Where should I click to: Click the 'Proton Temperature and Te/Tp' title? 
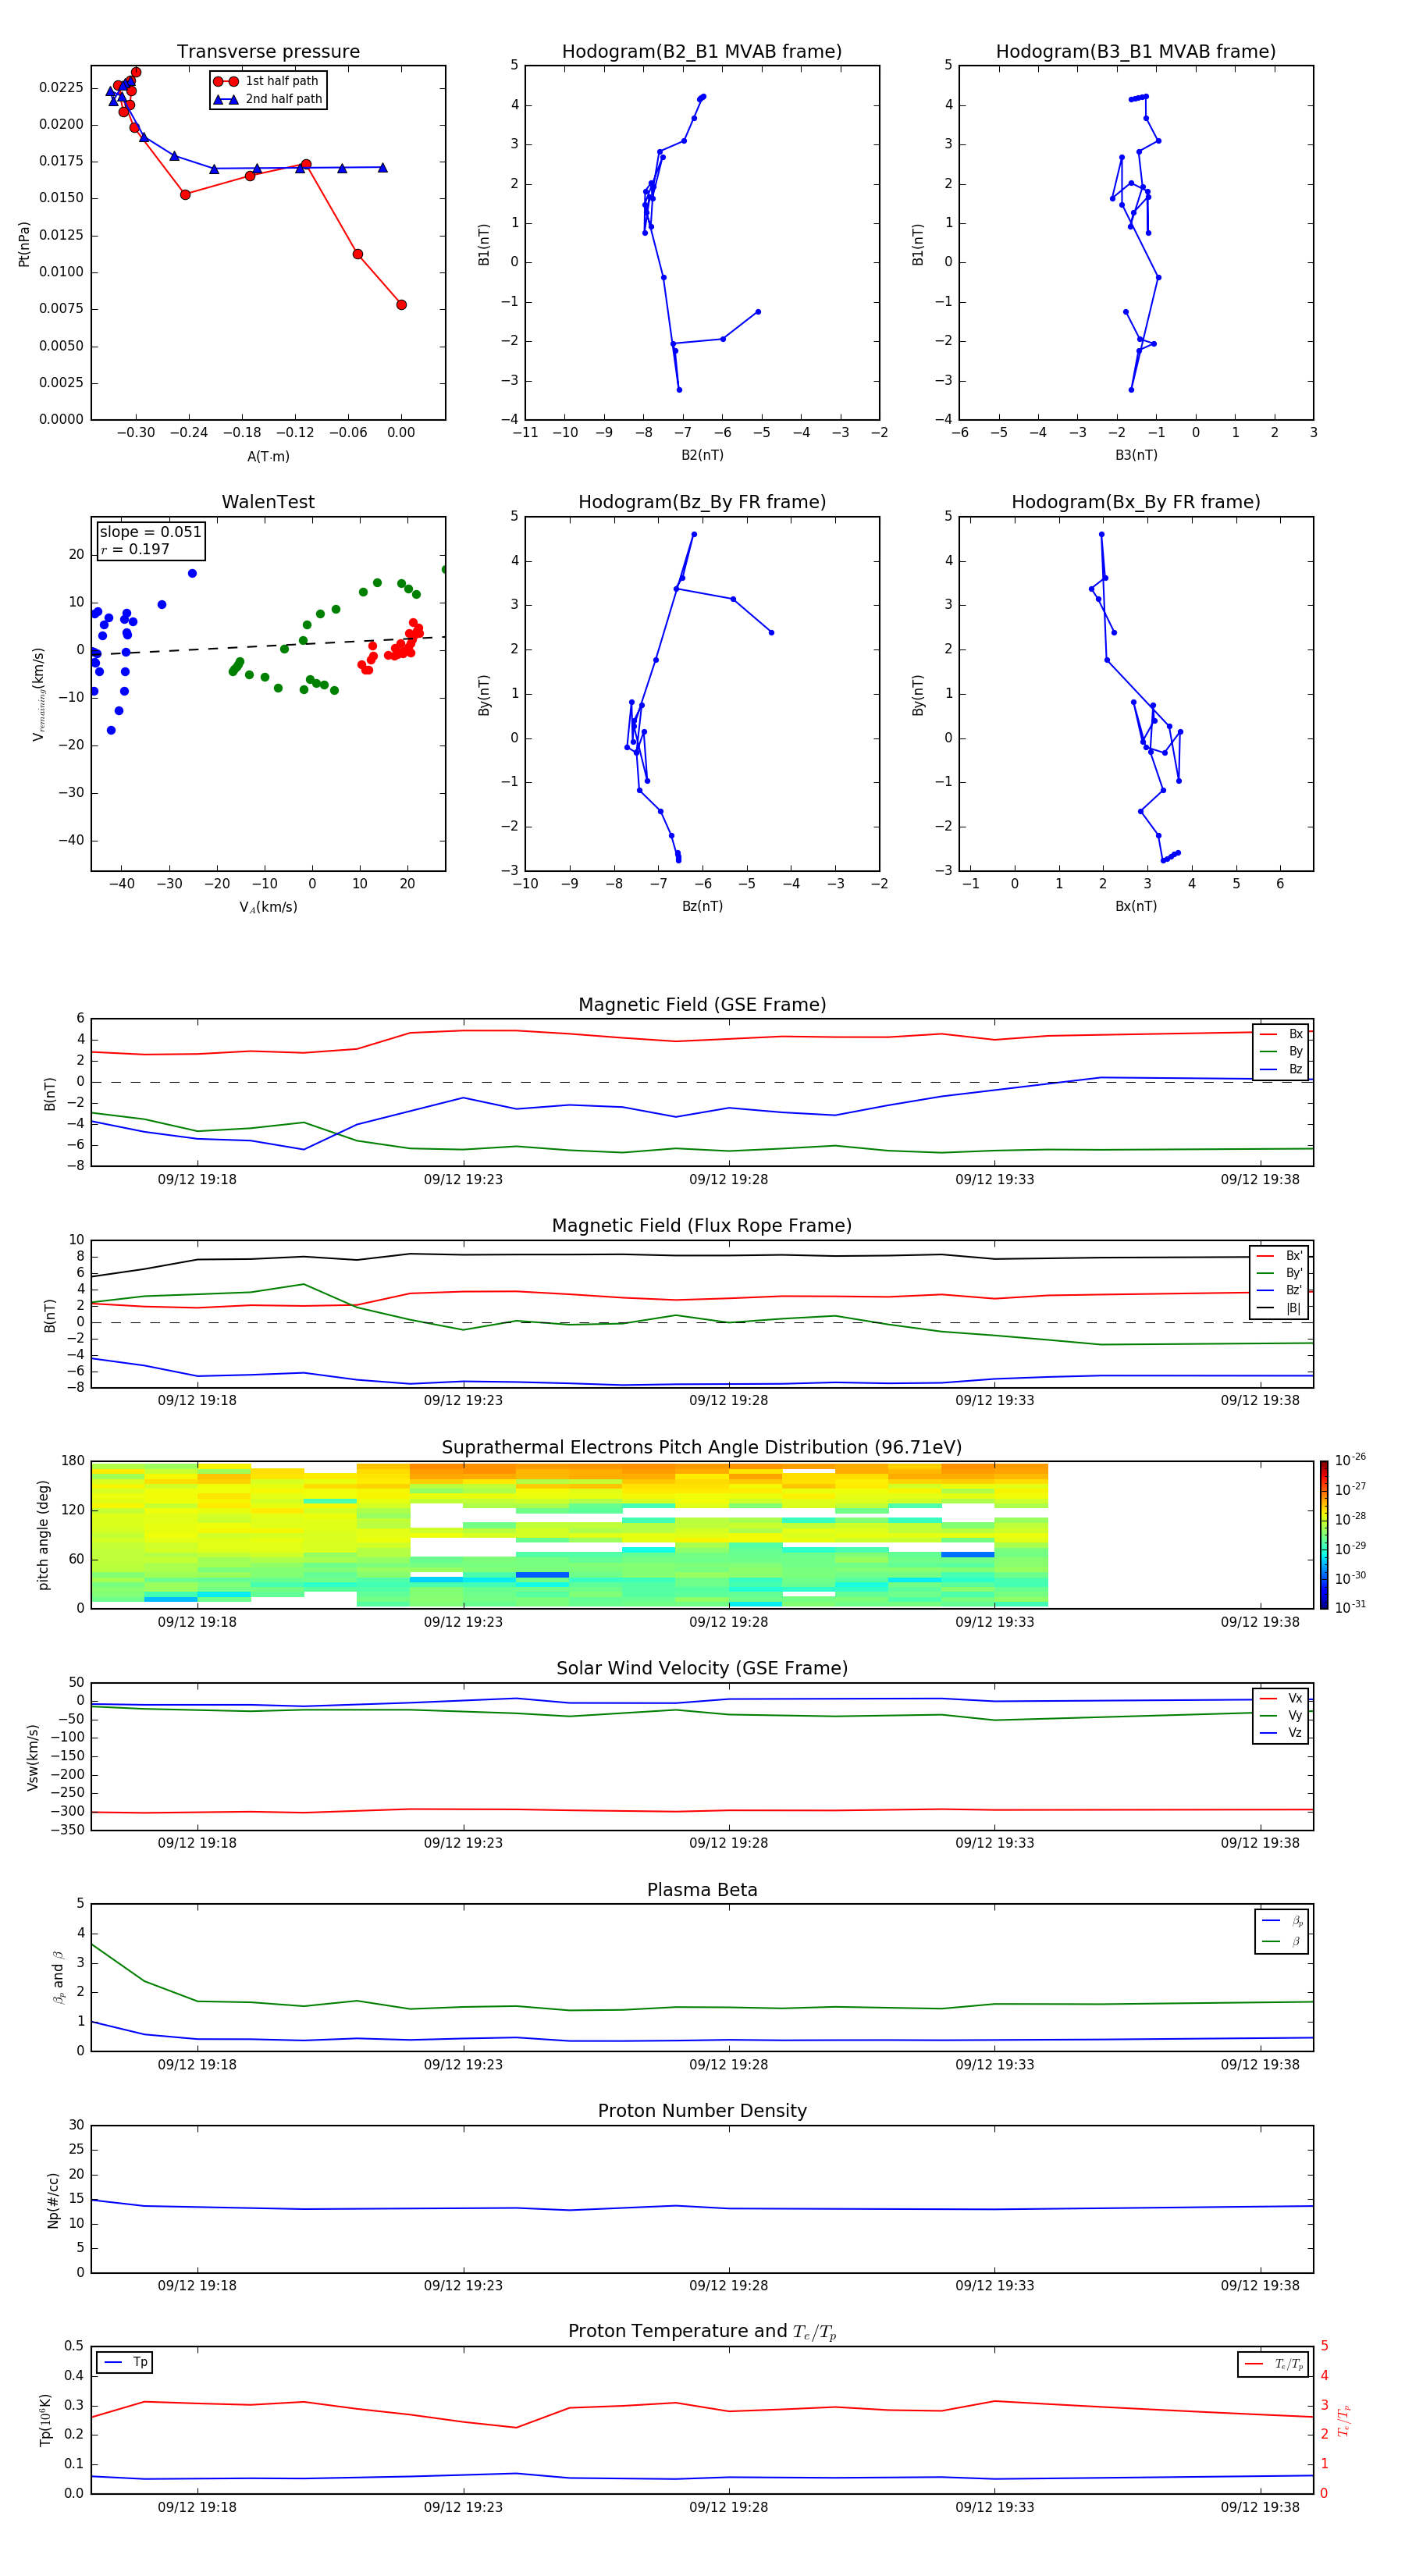click(x=702, y=2332)
